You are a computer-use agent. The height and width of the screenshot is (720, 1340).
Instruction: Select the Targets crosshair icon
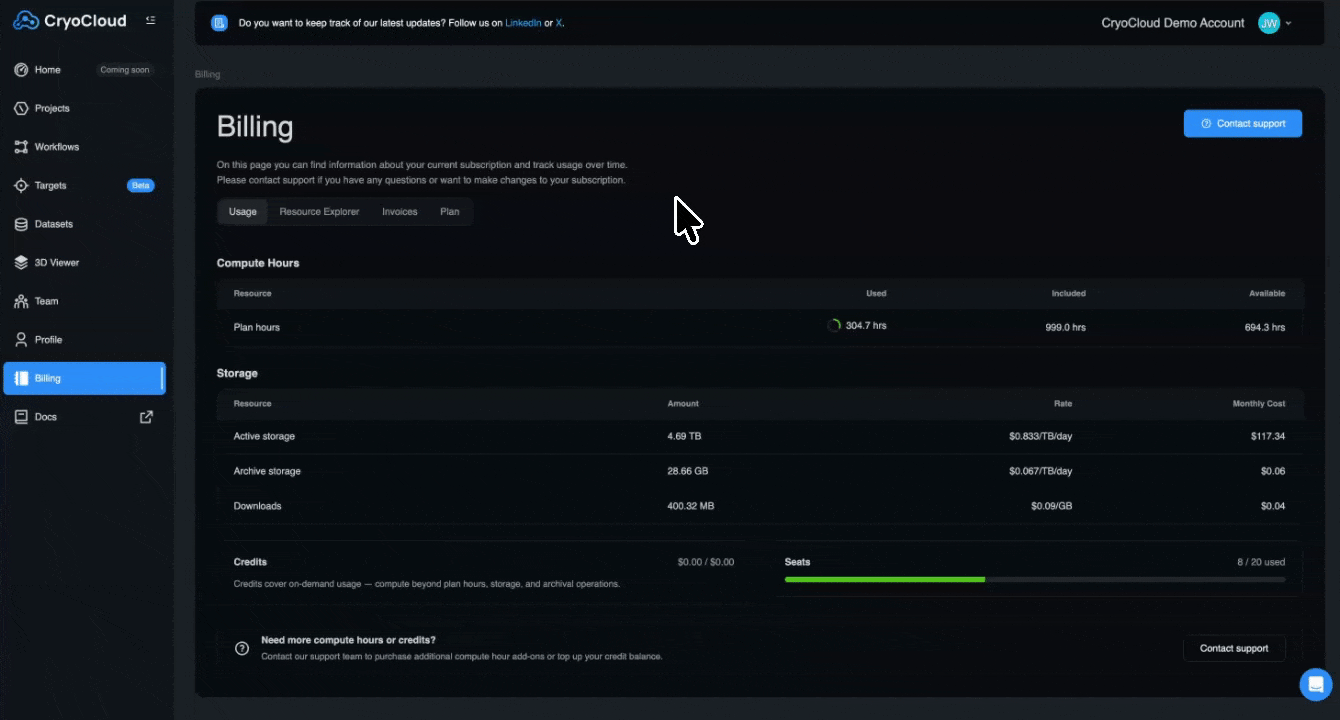click(21, 186)
